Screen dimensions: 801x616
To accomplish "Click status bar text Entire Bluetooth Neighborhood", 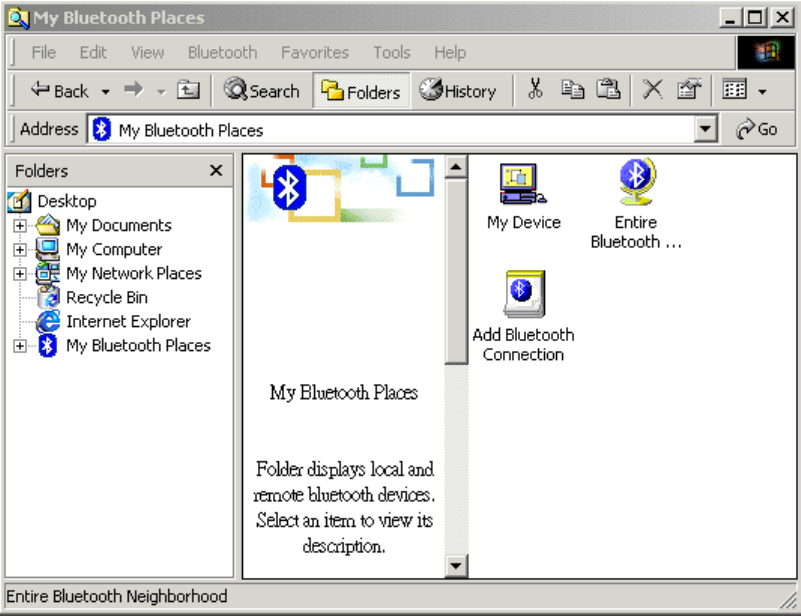I will (116, 596).
